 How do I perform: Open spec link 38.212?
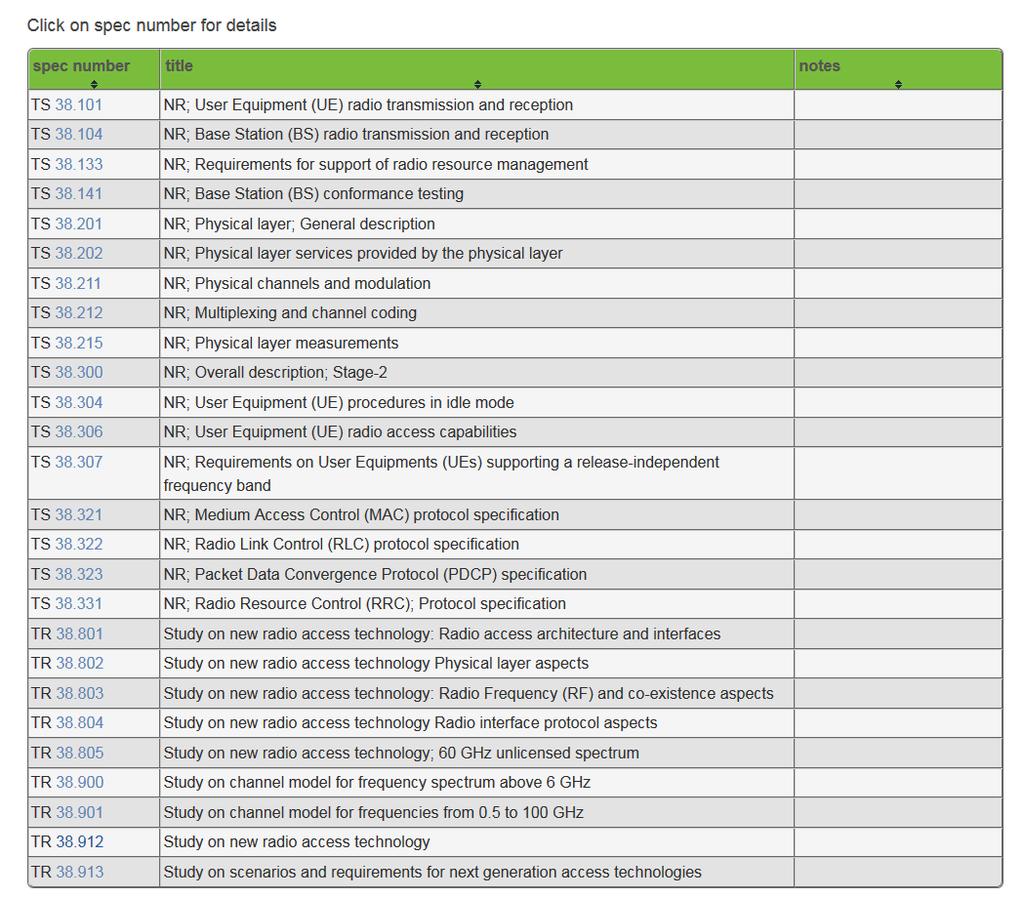[78, 312]
